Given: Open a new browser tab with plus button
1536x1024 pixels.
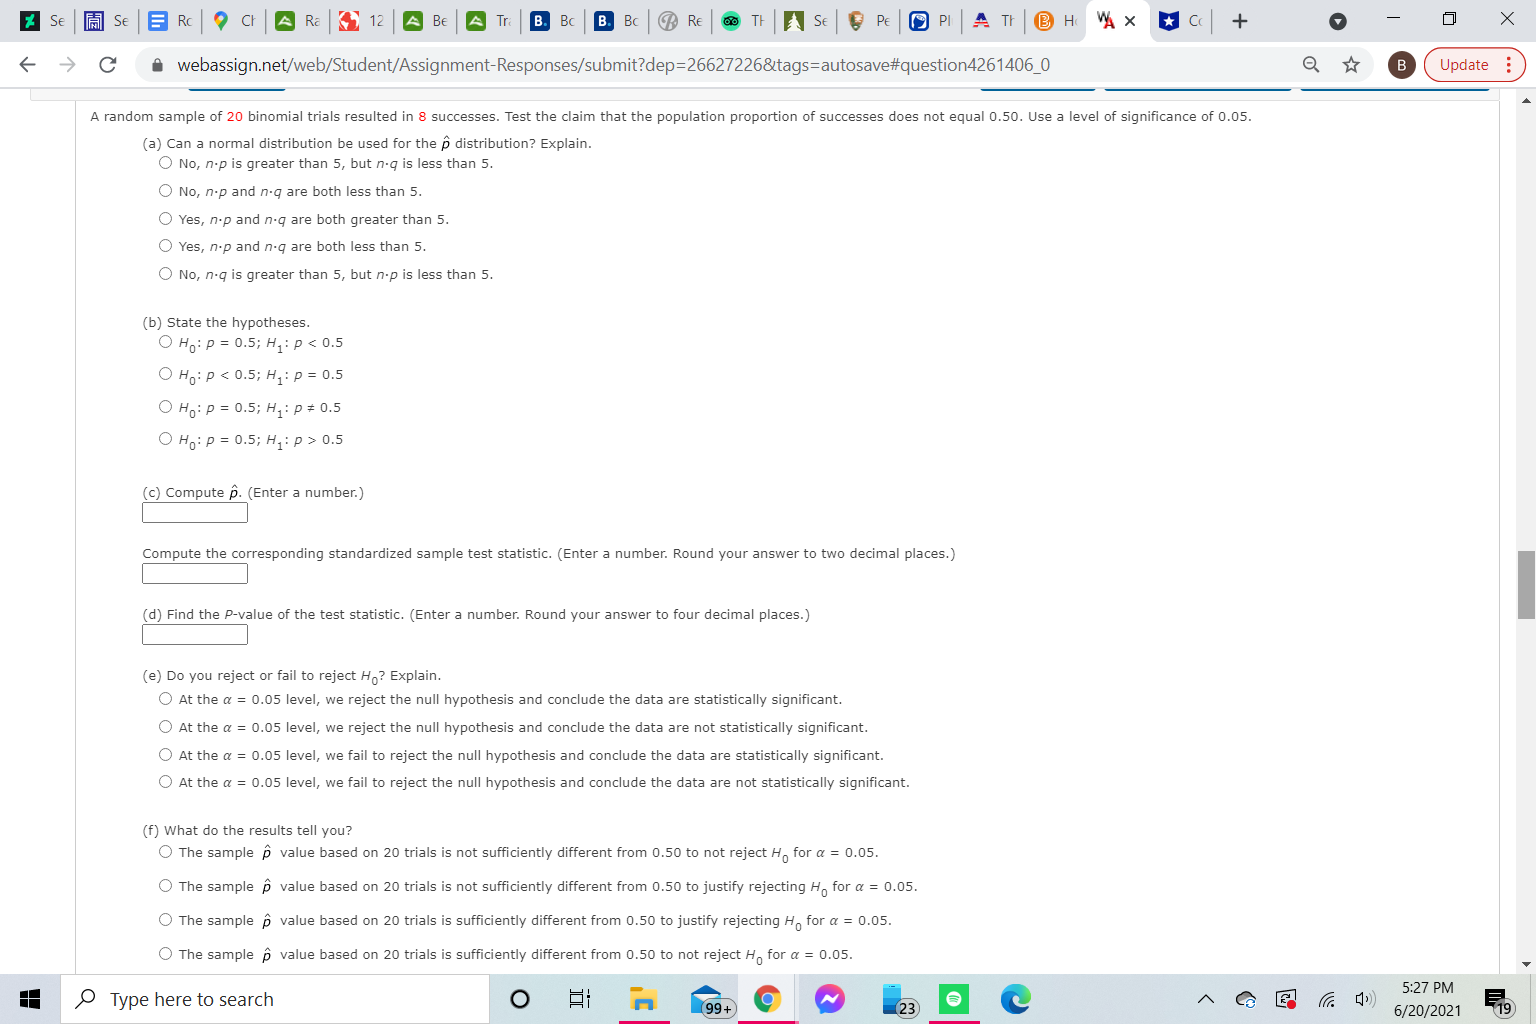Looking at the screenshot, I should click(1239, 20).
